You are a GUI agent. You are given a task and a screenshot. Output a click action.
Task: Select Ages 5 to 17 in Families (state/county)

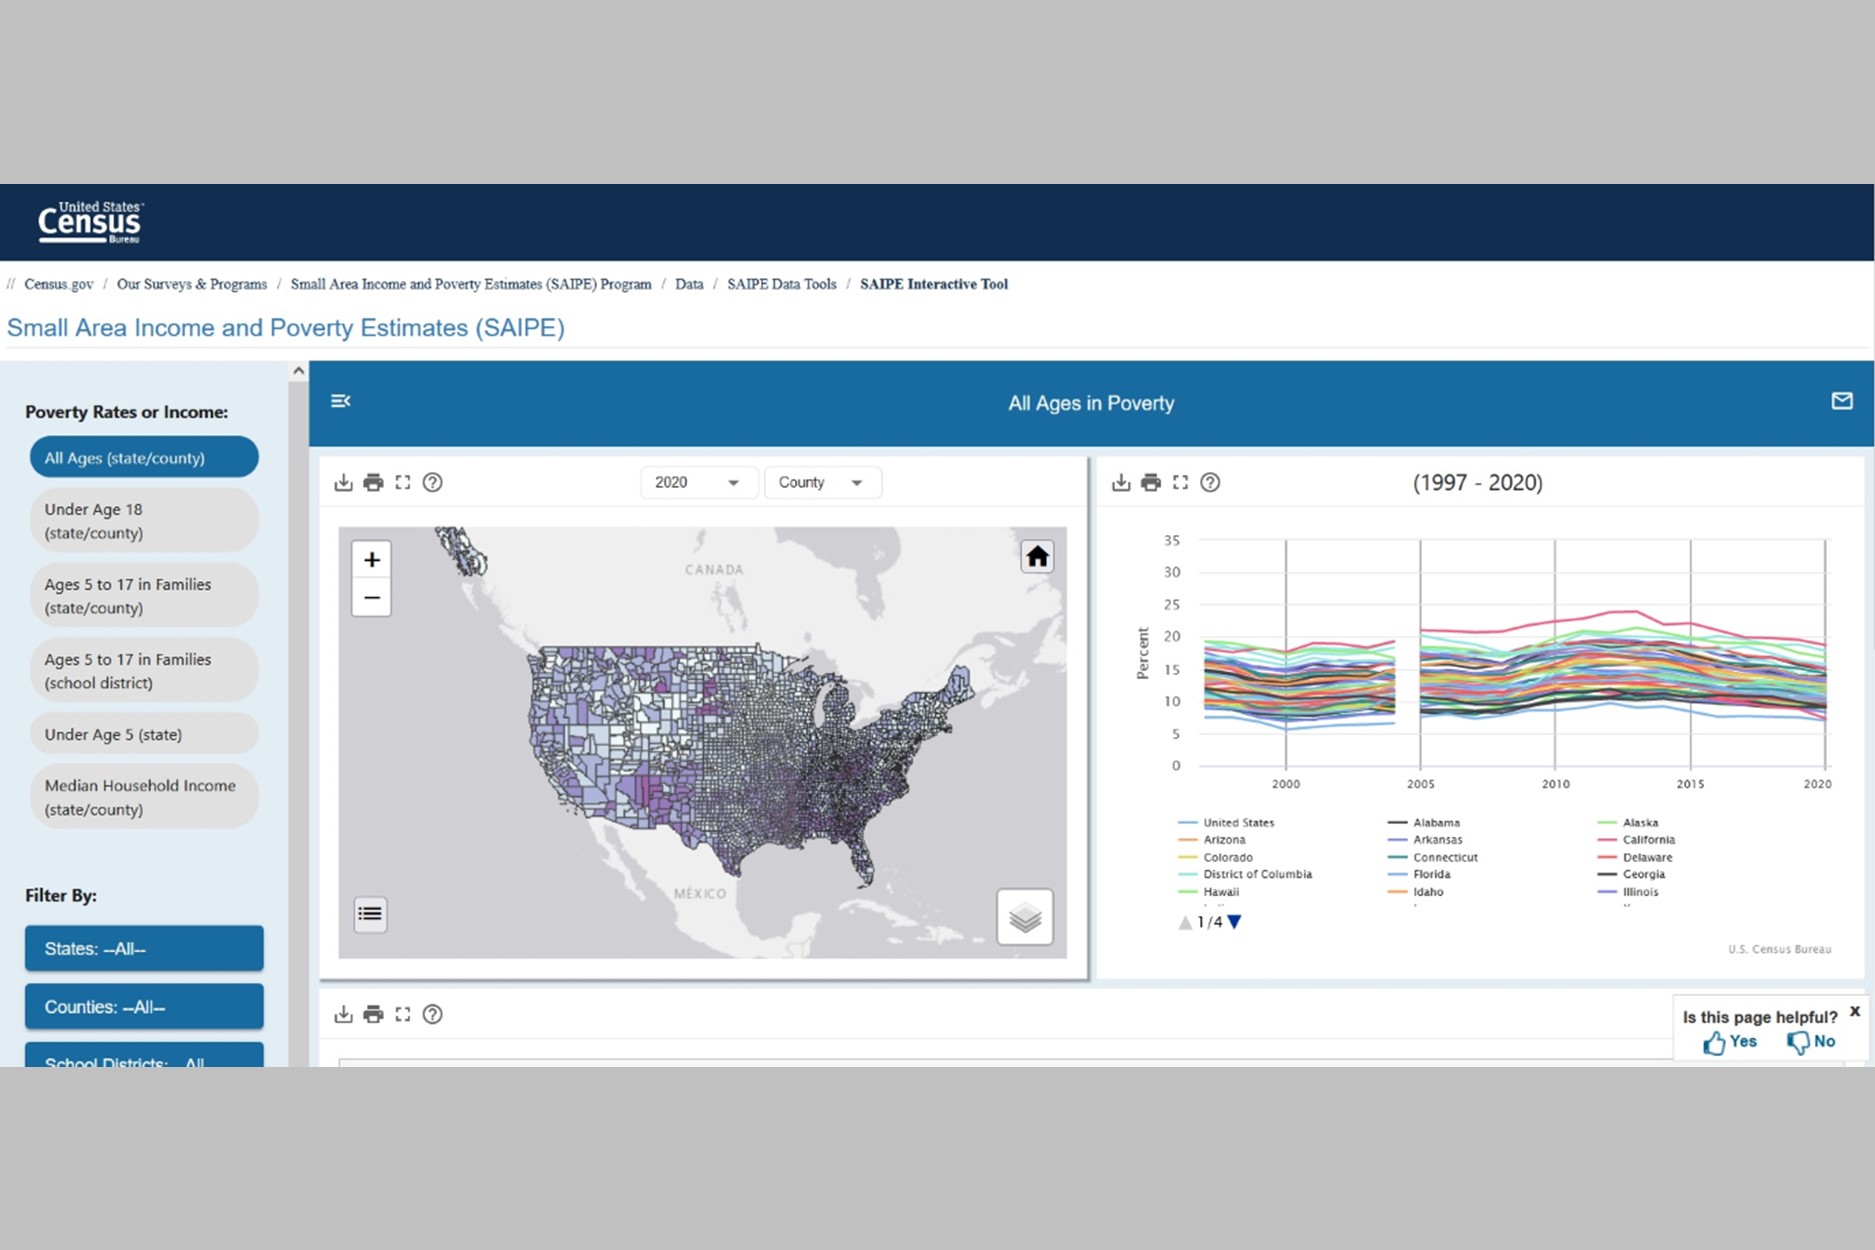click(144, 596)
